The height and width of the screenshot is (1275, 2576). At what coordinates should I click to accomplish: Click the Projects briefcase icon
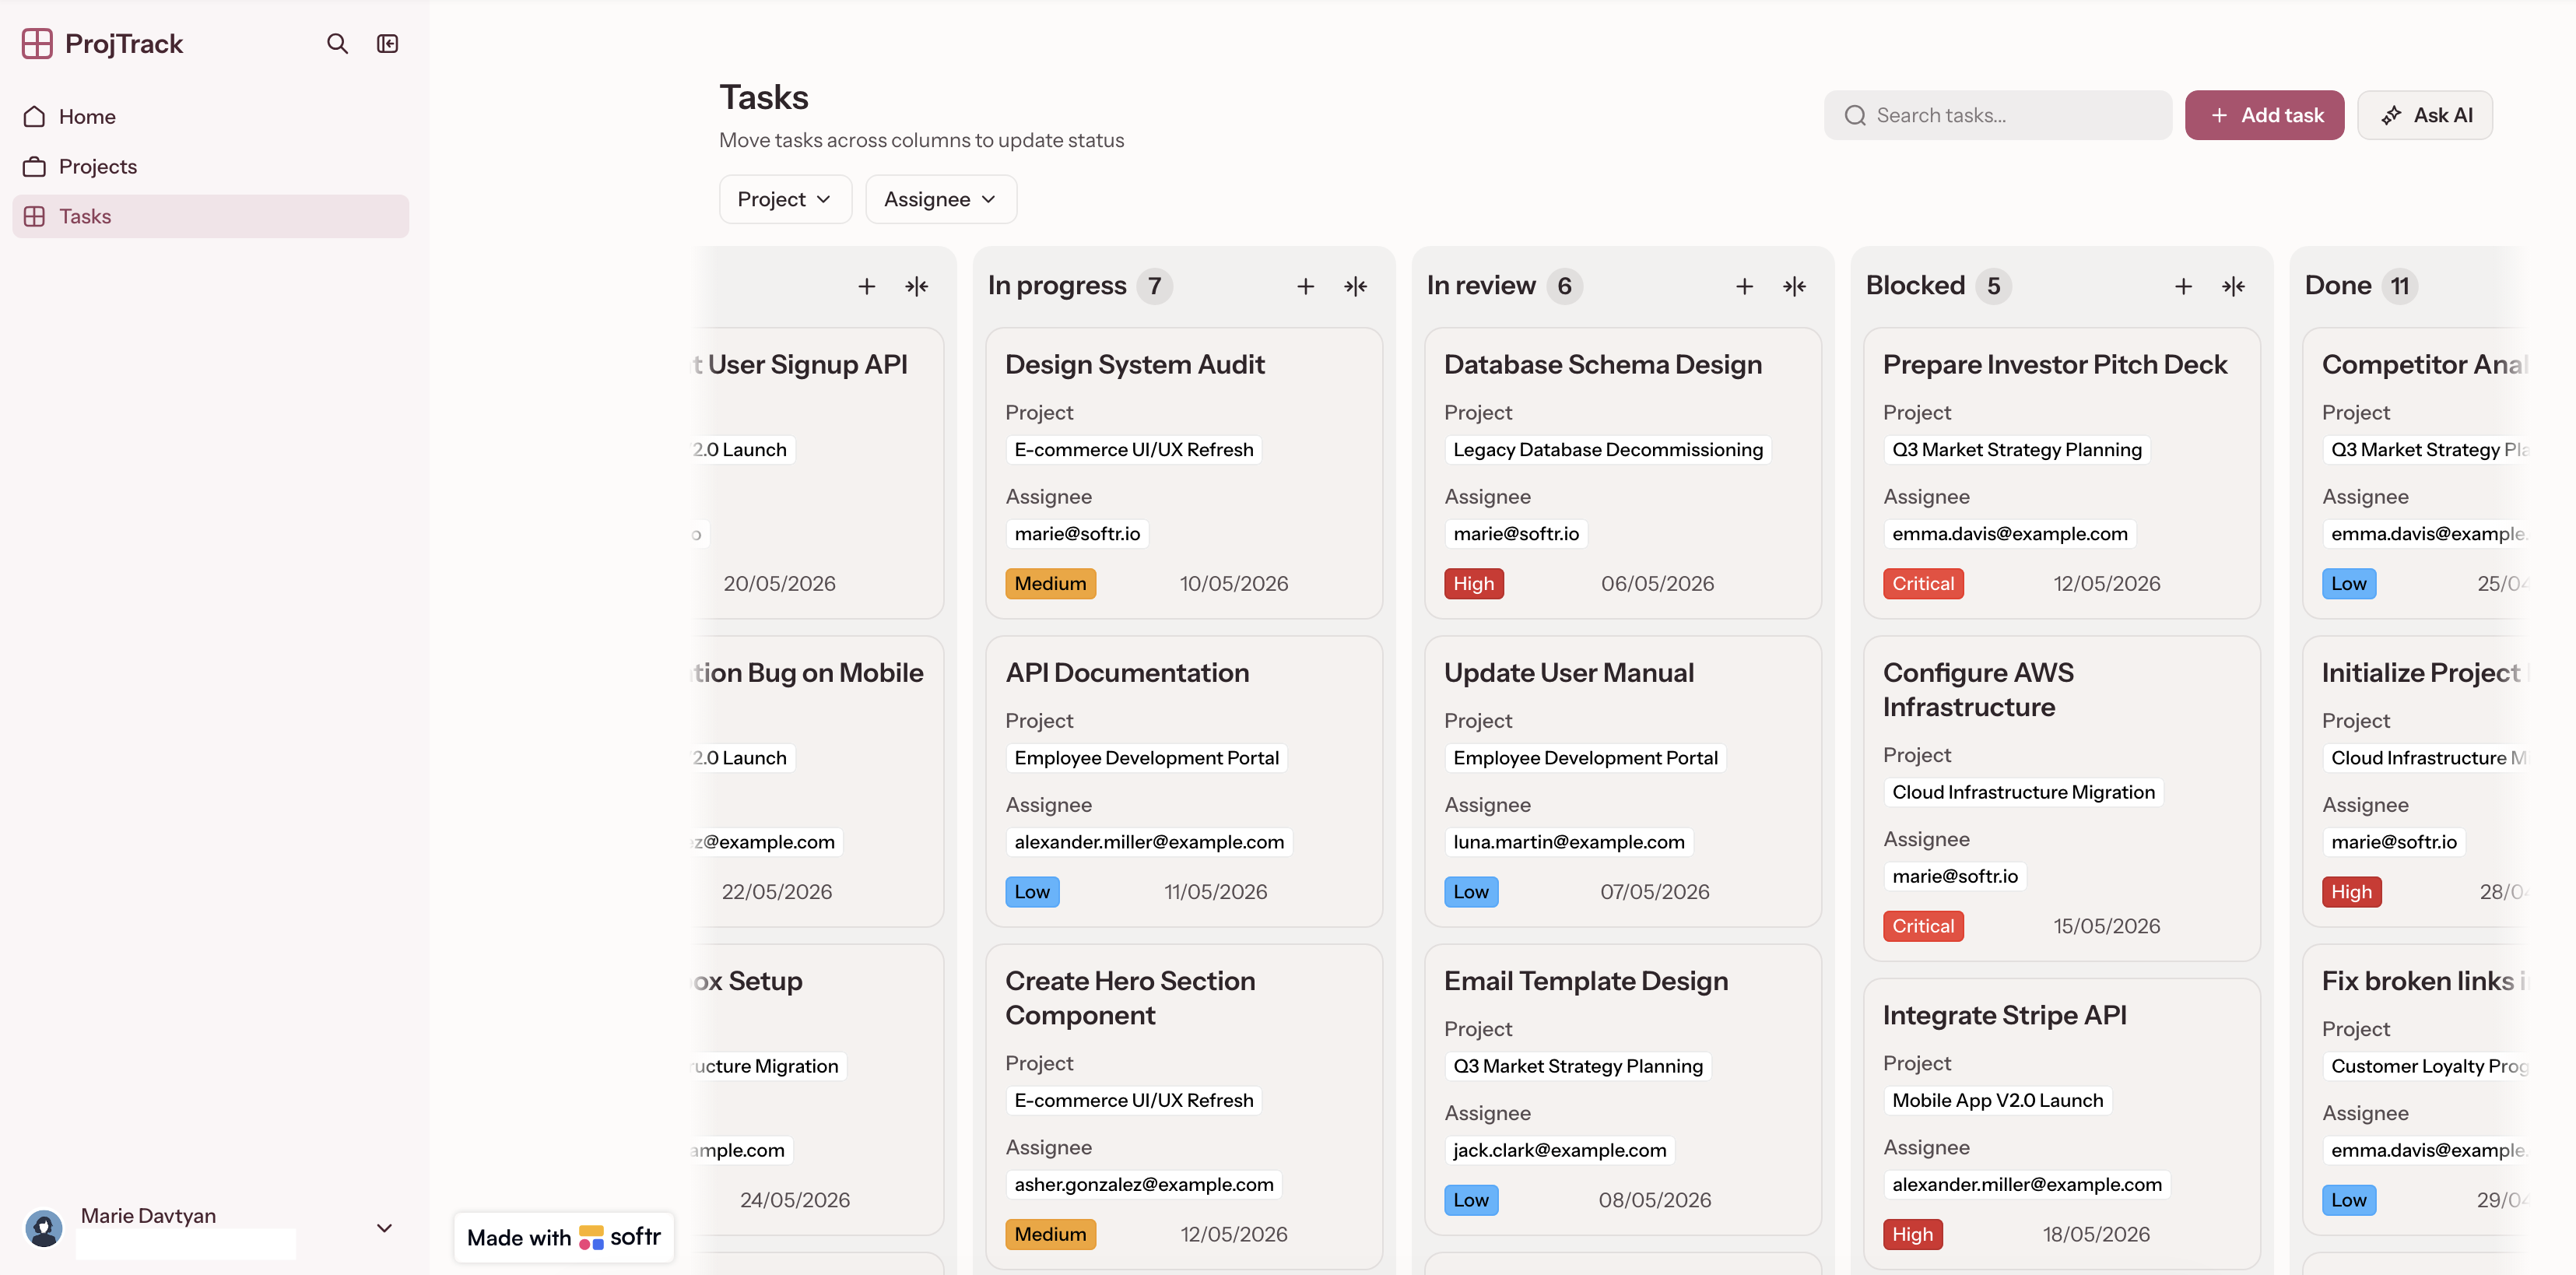tap(34, 166)
